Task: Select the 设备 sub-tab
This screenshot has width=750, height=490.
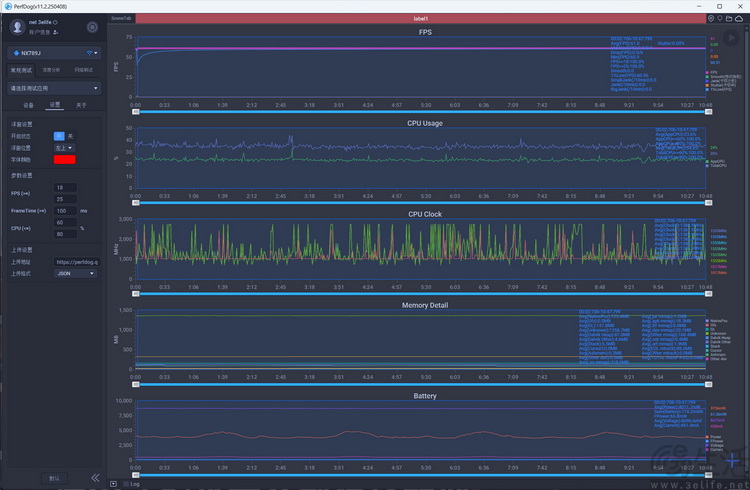Action: [28, 105]
